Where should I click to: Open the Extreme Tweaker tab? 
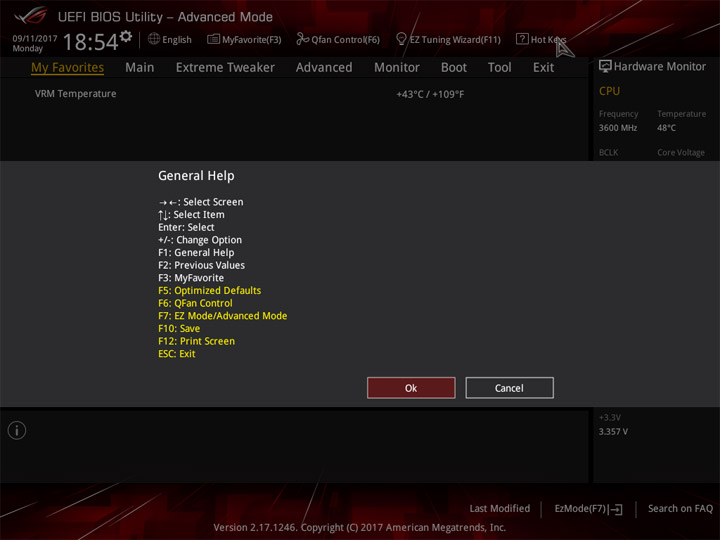225,68
